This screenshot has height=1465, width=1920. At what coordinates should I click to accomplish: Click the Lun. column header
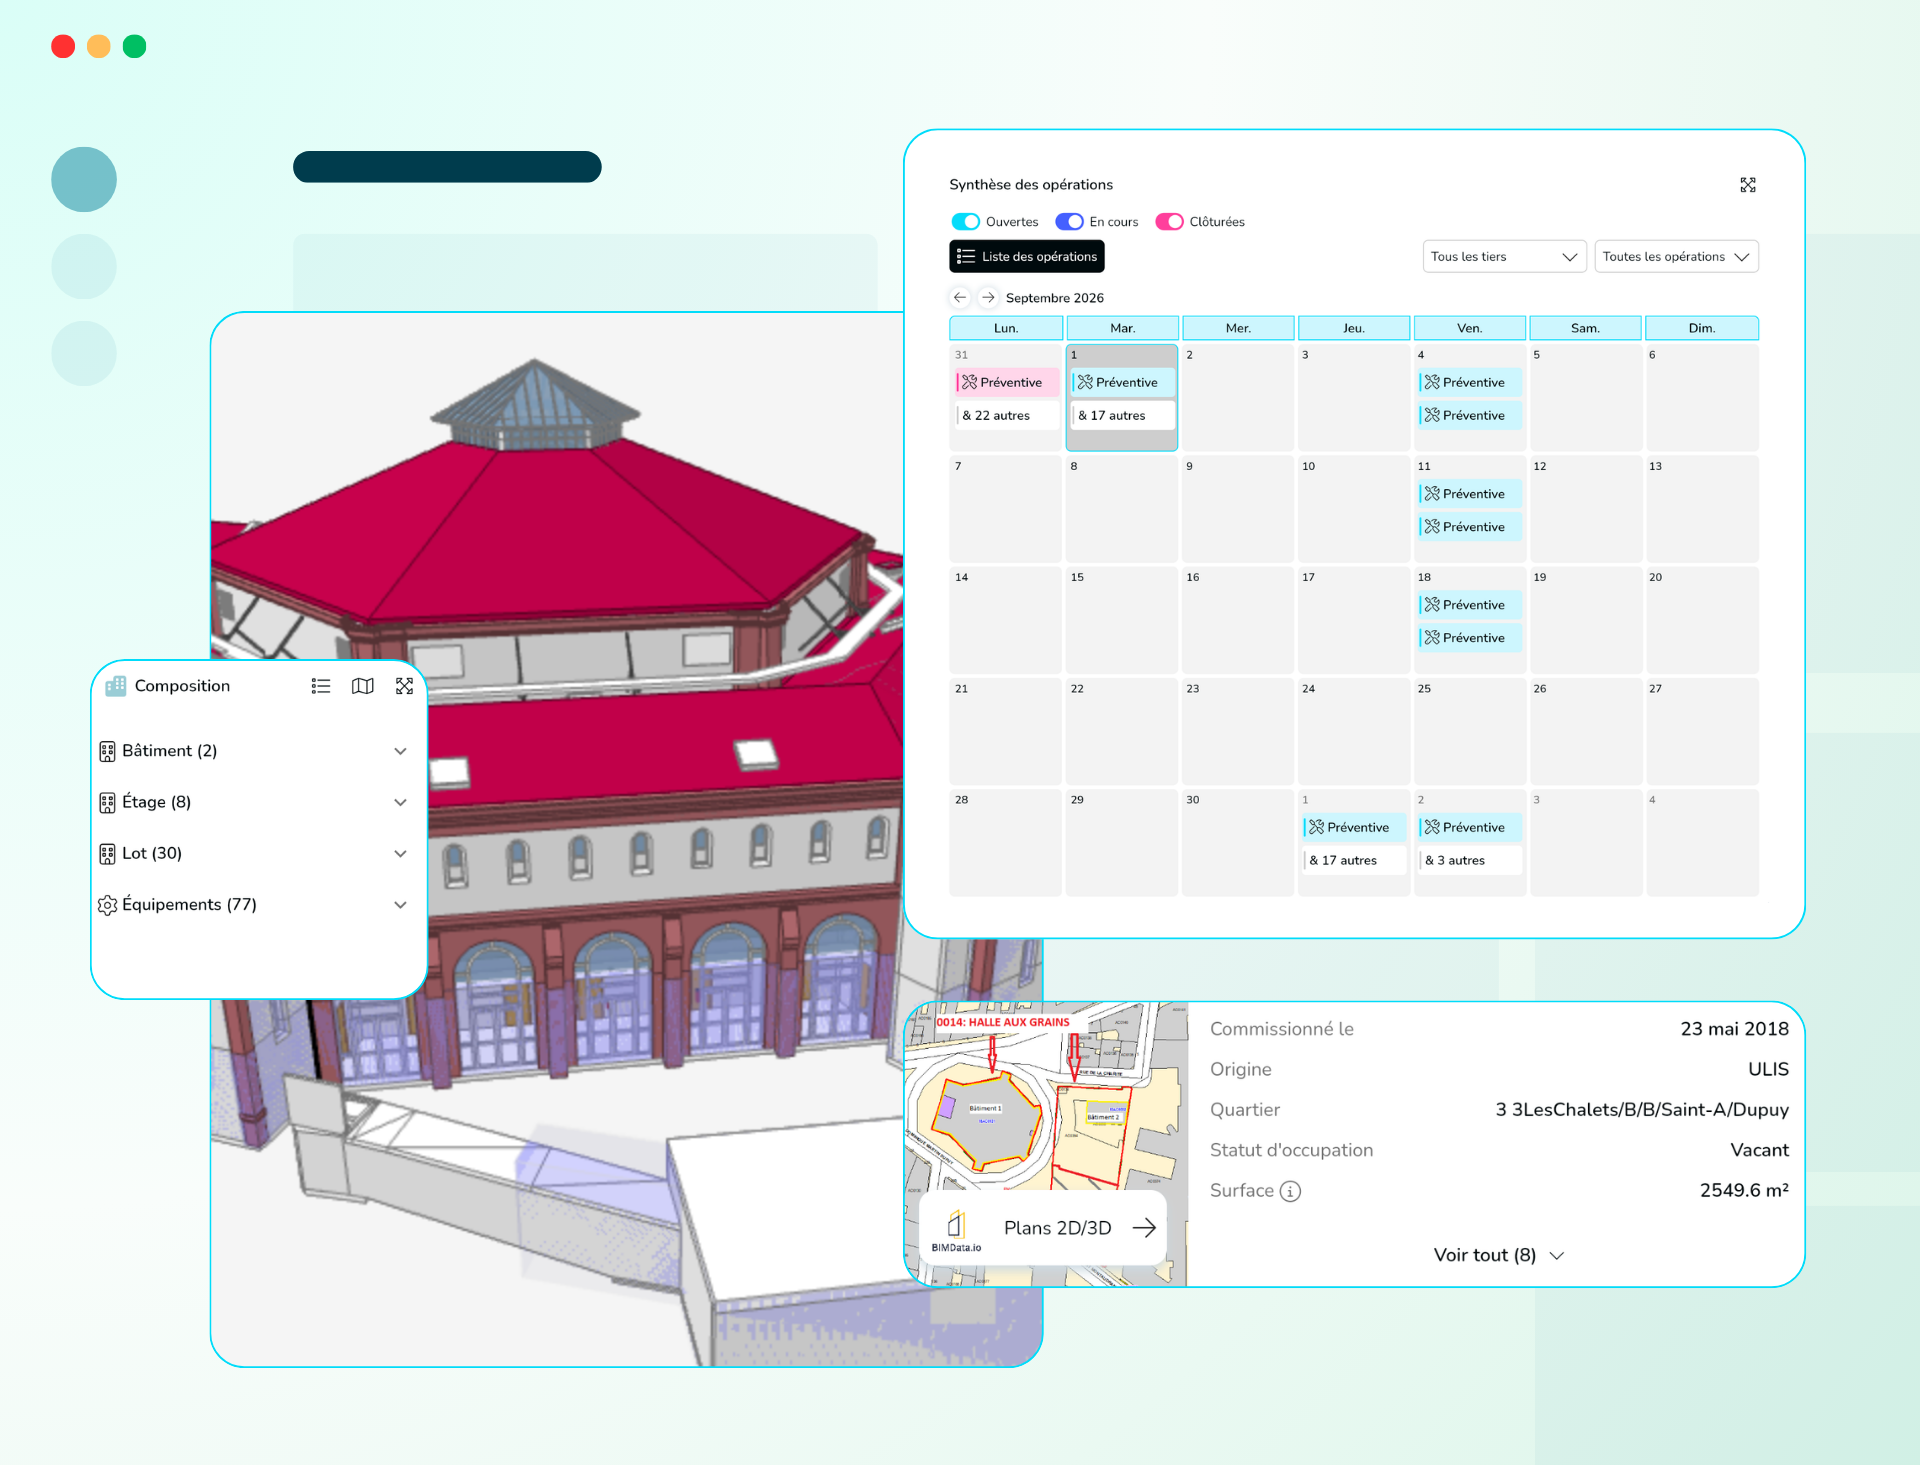[1006, 328]
